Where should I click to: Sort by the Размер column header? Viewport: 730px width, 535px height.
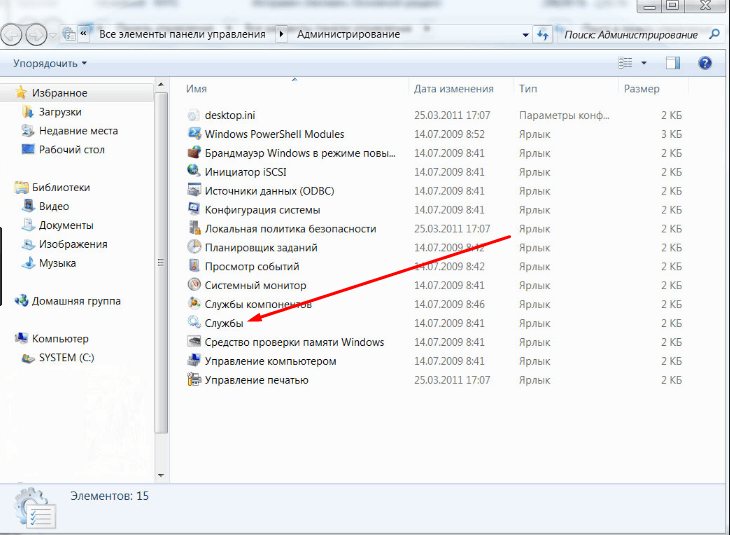pos(642,88)
